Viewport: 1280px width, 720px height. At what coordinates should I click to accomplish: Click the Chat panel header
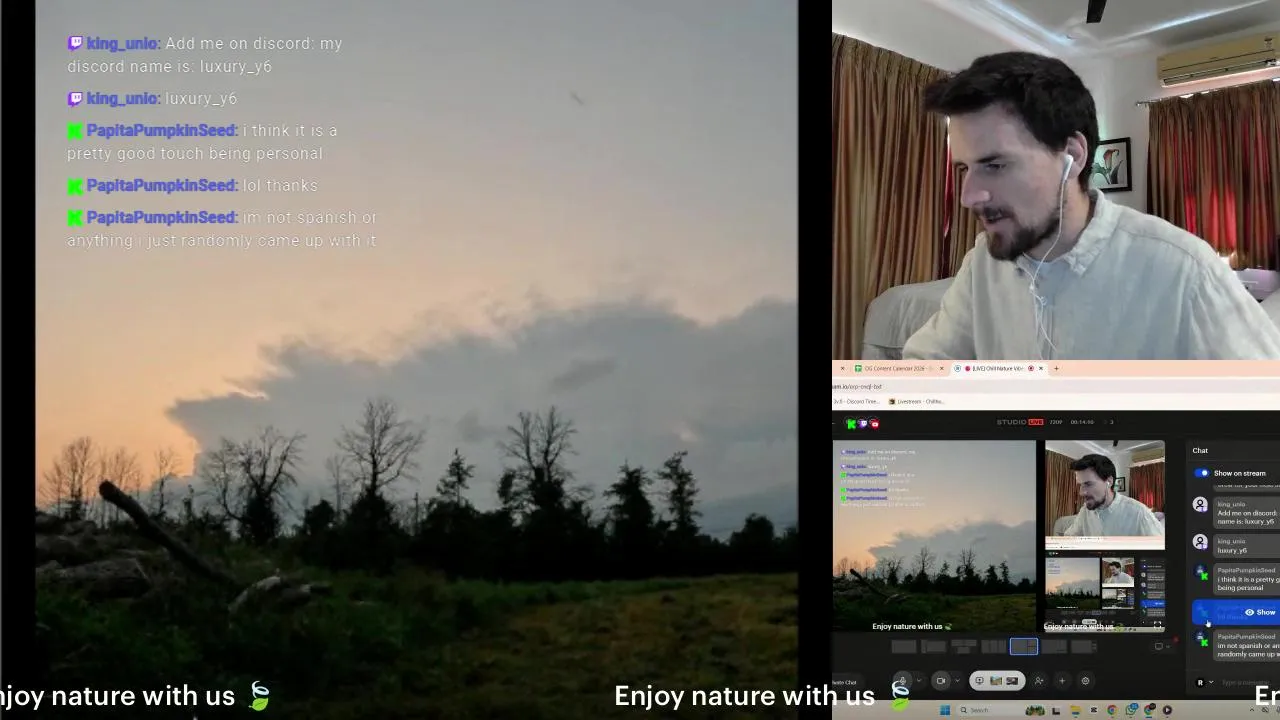click(x=1200, y=450)
